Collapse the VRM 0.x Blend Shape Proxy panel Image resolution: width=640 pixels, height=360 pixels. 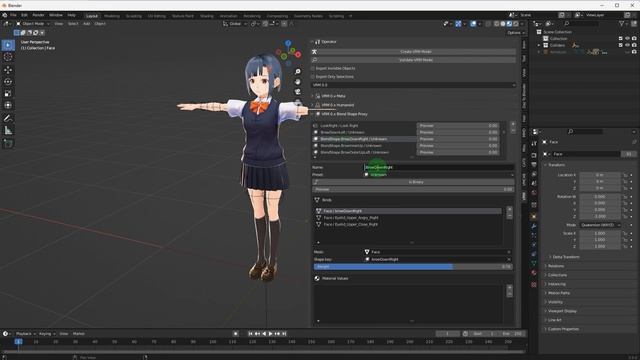point(344,114)
